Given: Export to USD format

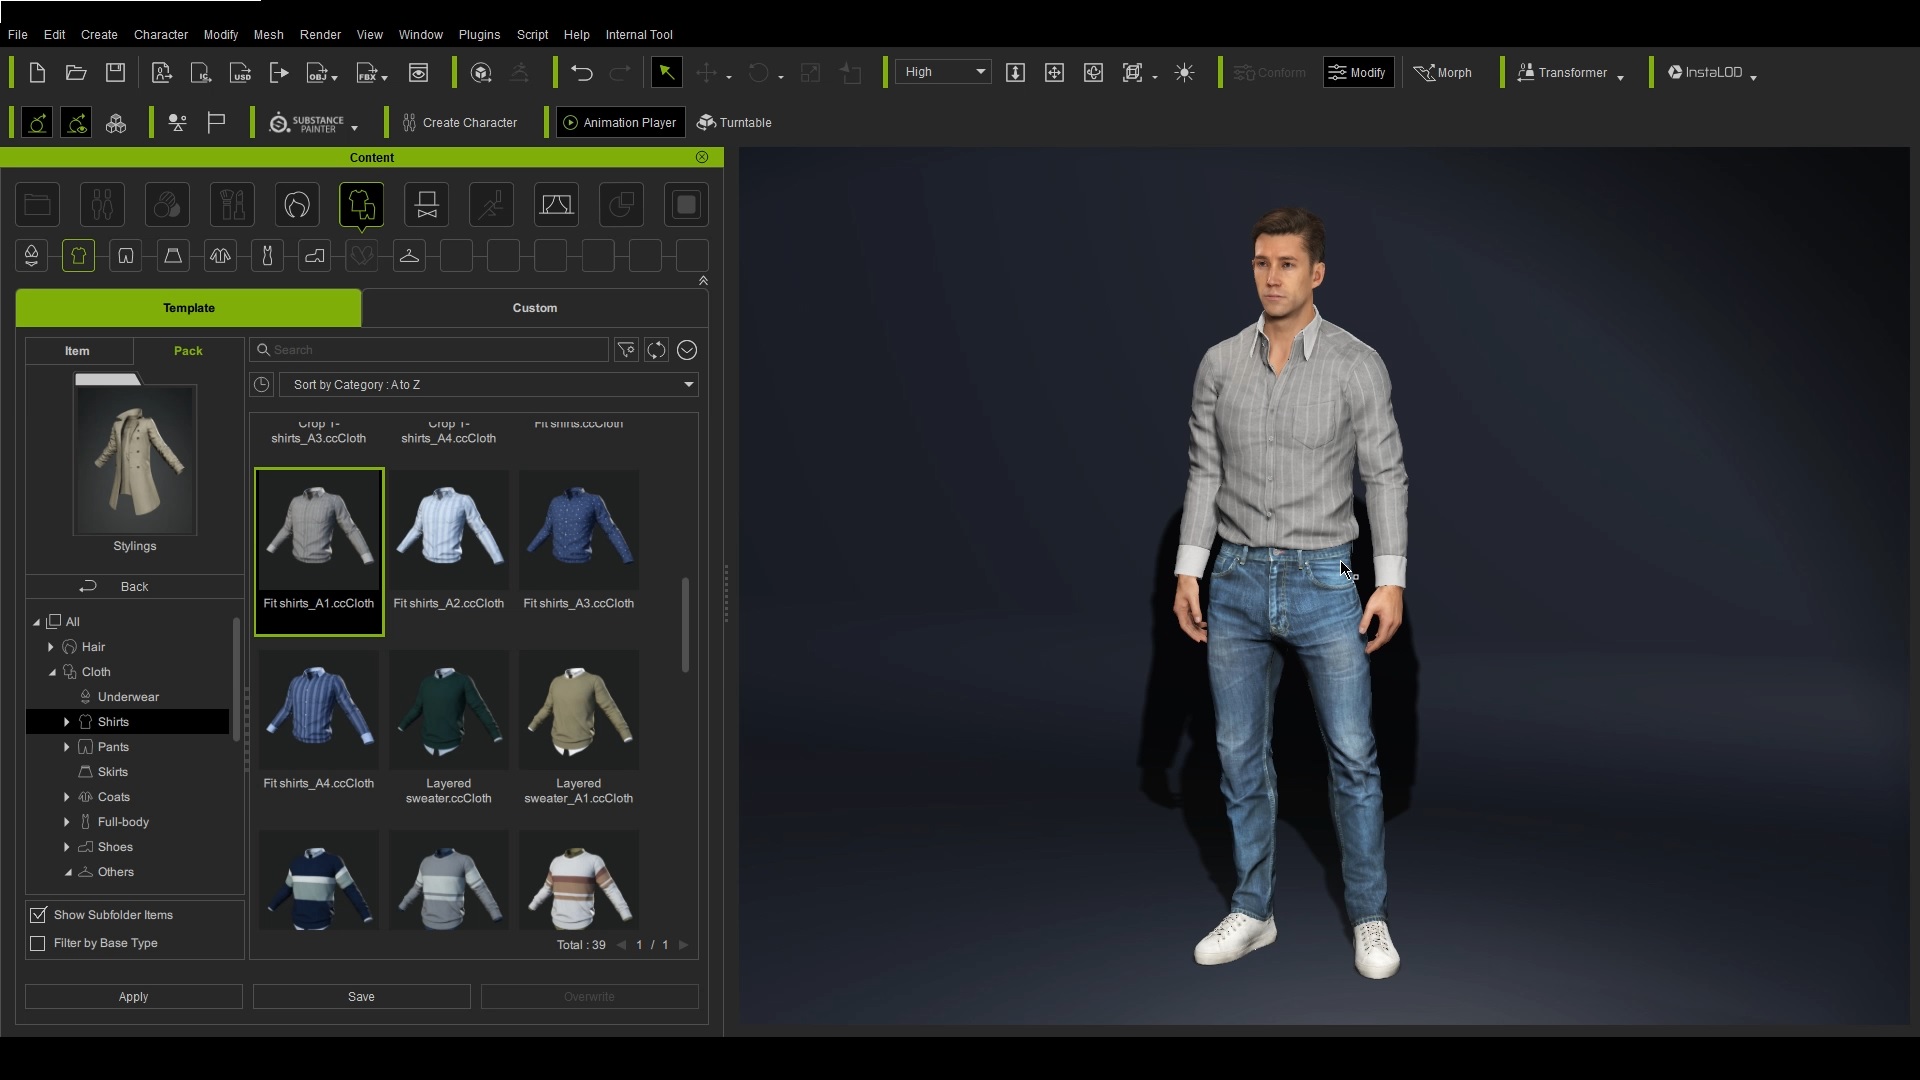Looking at the screenshot, I should click(240, 72).
